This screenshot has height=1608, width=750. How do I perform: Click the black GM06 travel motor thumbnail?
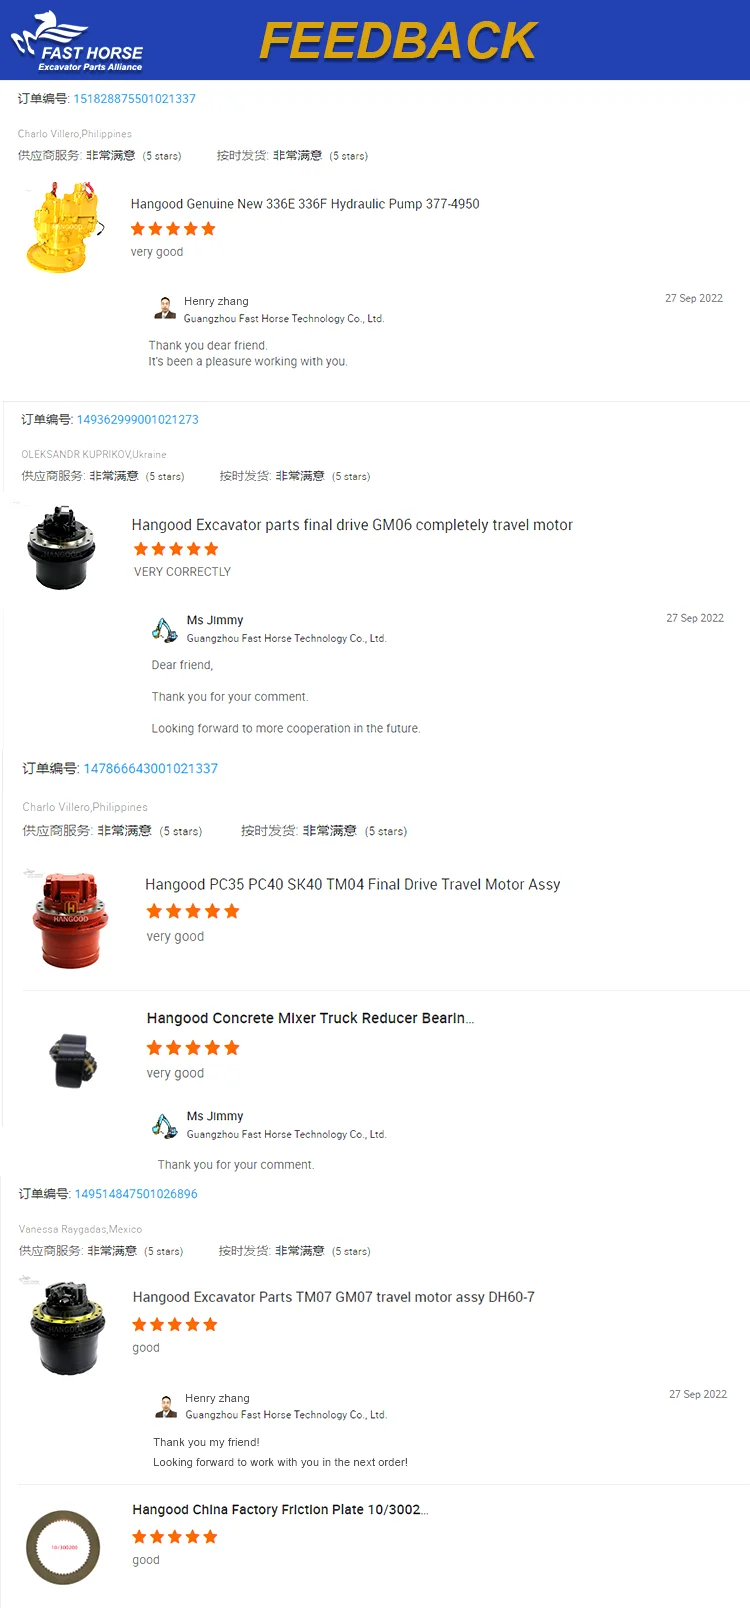(61, 547)
